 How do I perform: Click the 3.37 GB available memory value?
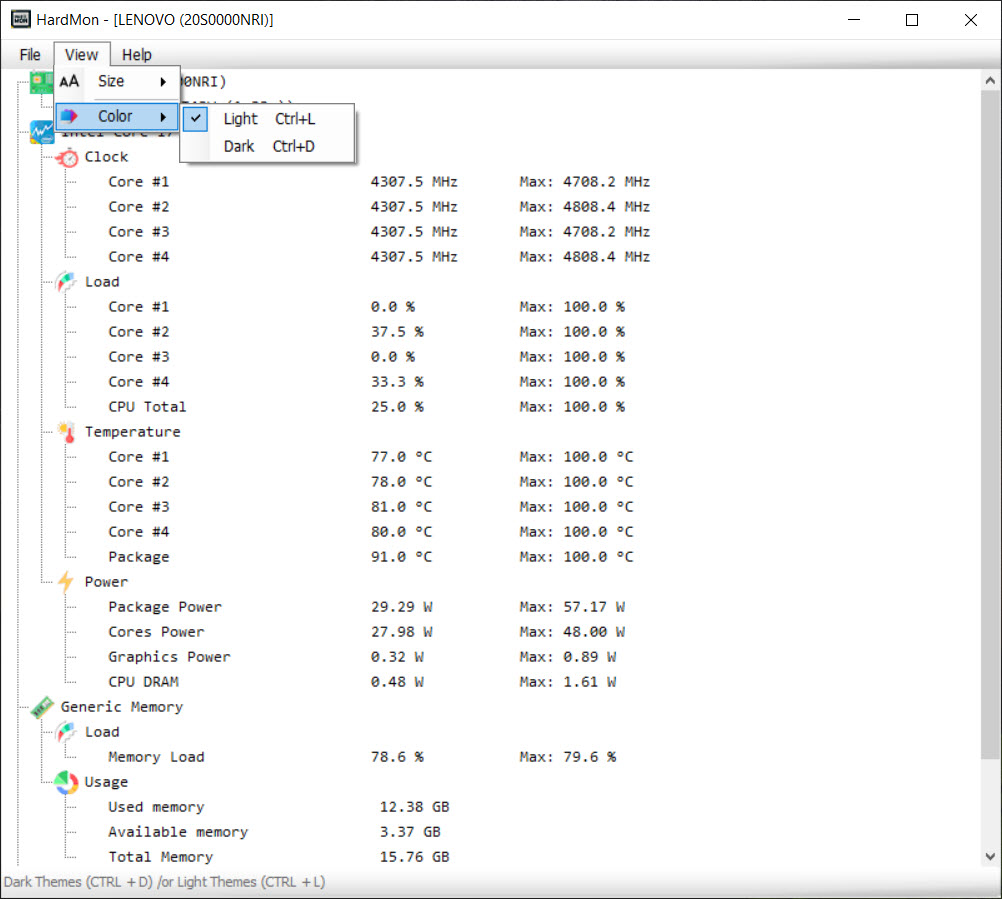point(410,832)
